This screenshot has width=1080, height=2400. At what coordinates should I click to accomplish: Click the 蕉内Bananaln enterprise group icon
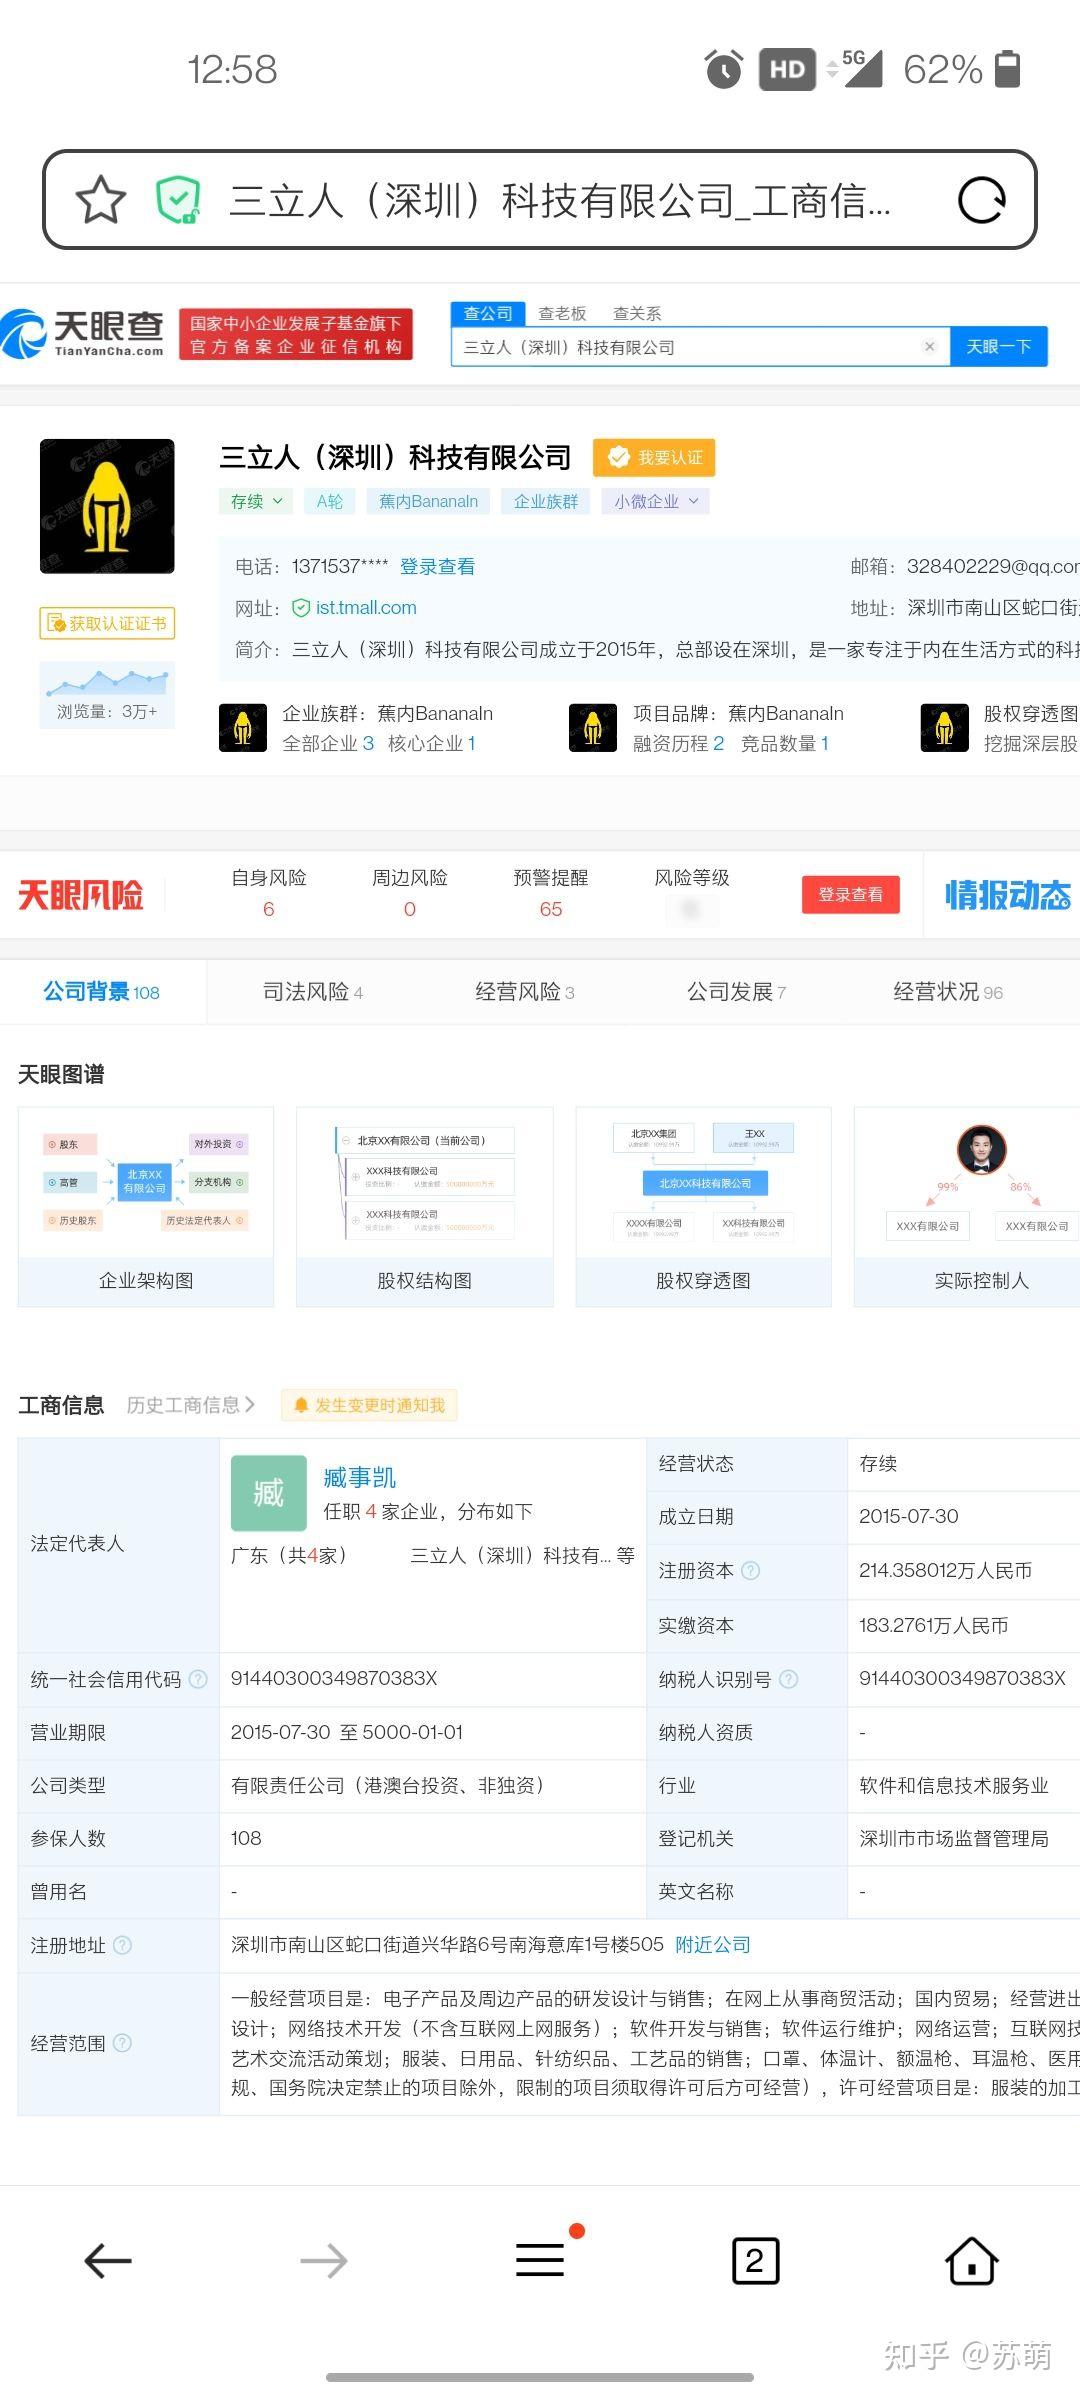click(243, 728)
